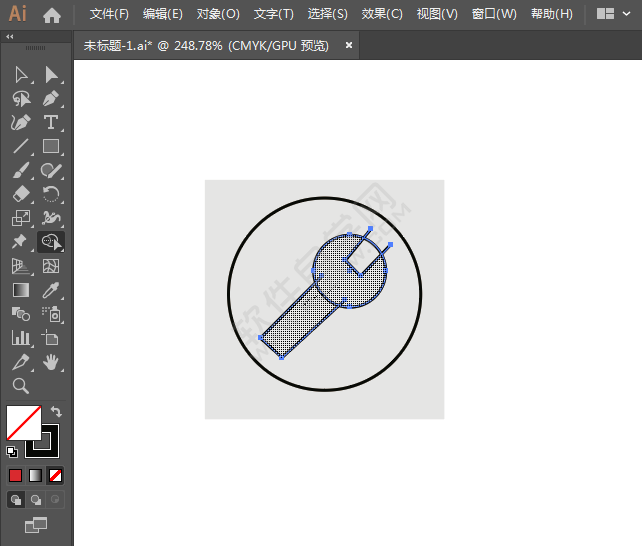Select the Direct Selection tool

point(51,75)
